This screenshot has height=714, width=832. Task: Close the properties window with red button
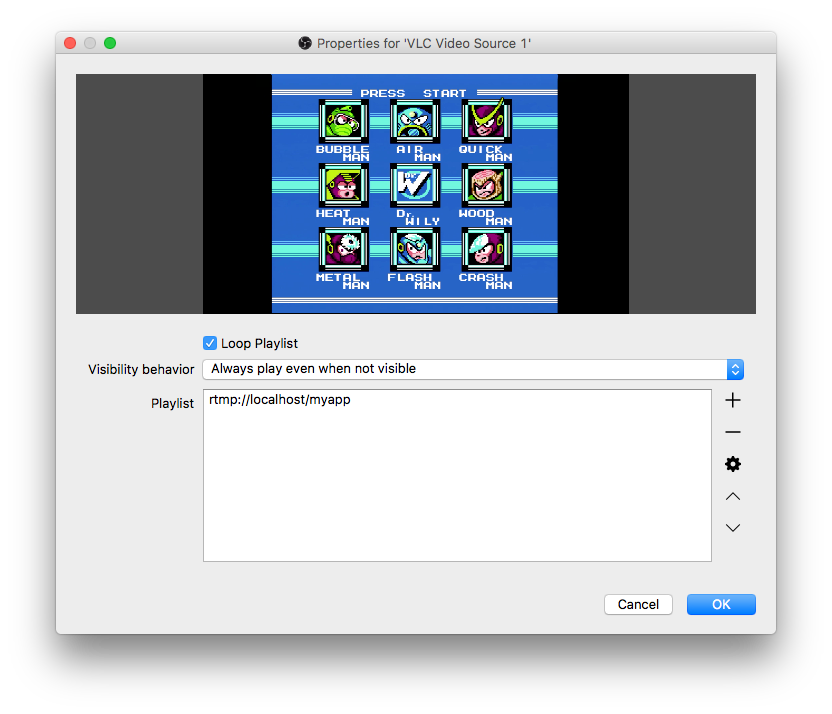[70, 43]
